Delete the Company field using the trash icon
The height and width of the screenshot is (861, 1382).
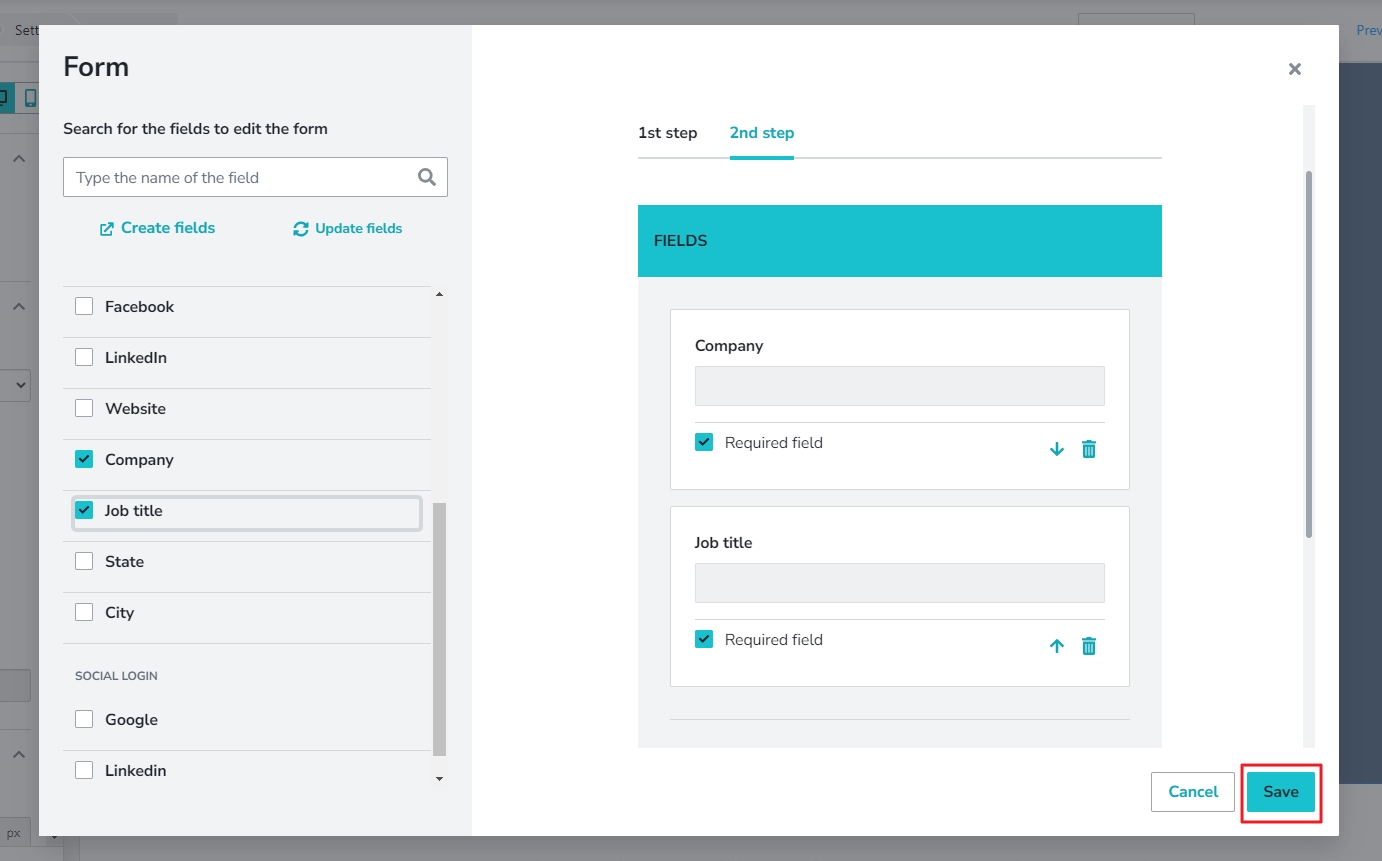pyautogui.click(x=1088, y=448)
